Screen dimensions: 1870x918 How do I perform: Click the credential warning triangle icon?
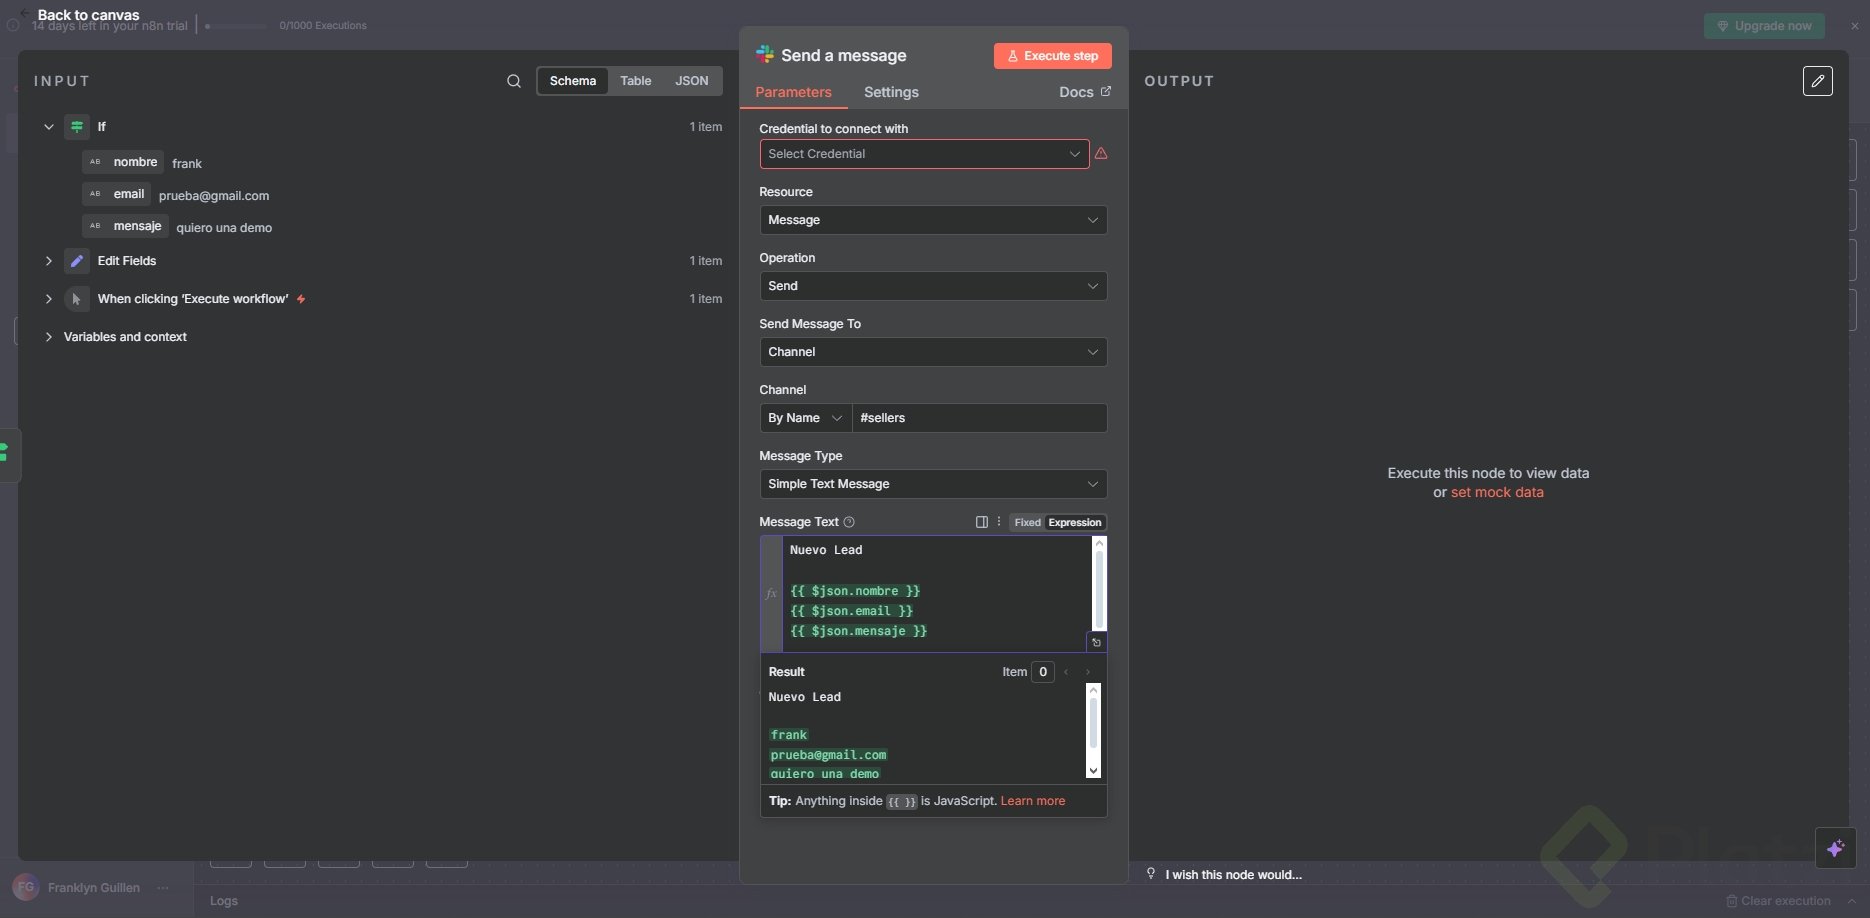1101,154
